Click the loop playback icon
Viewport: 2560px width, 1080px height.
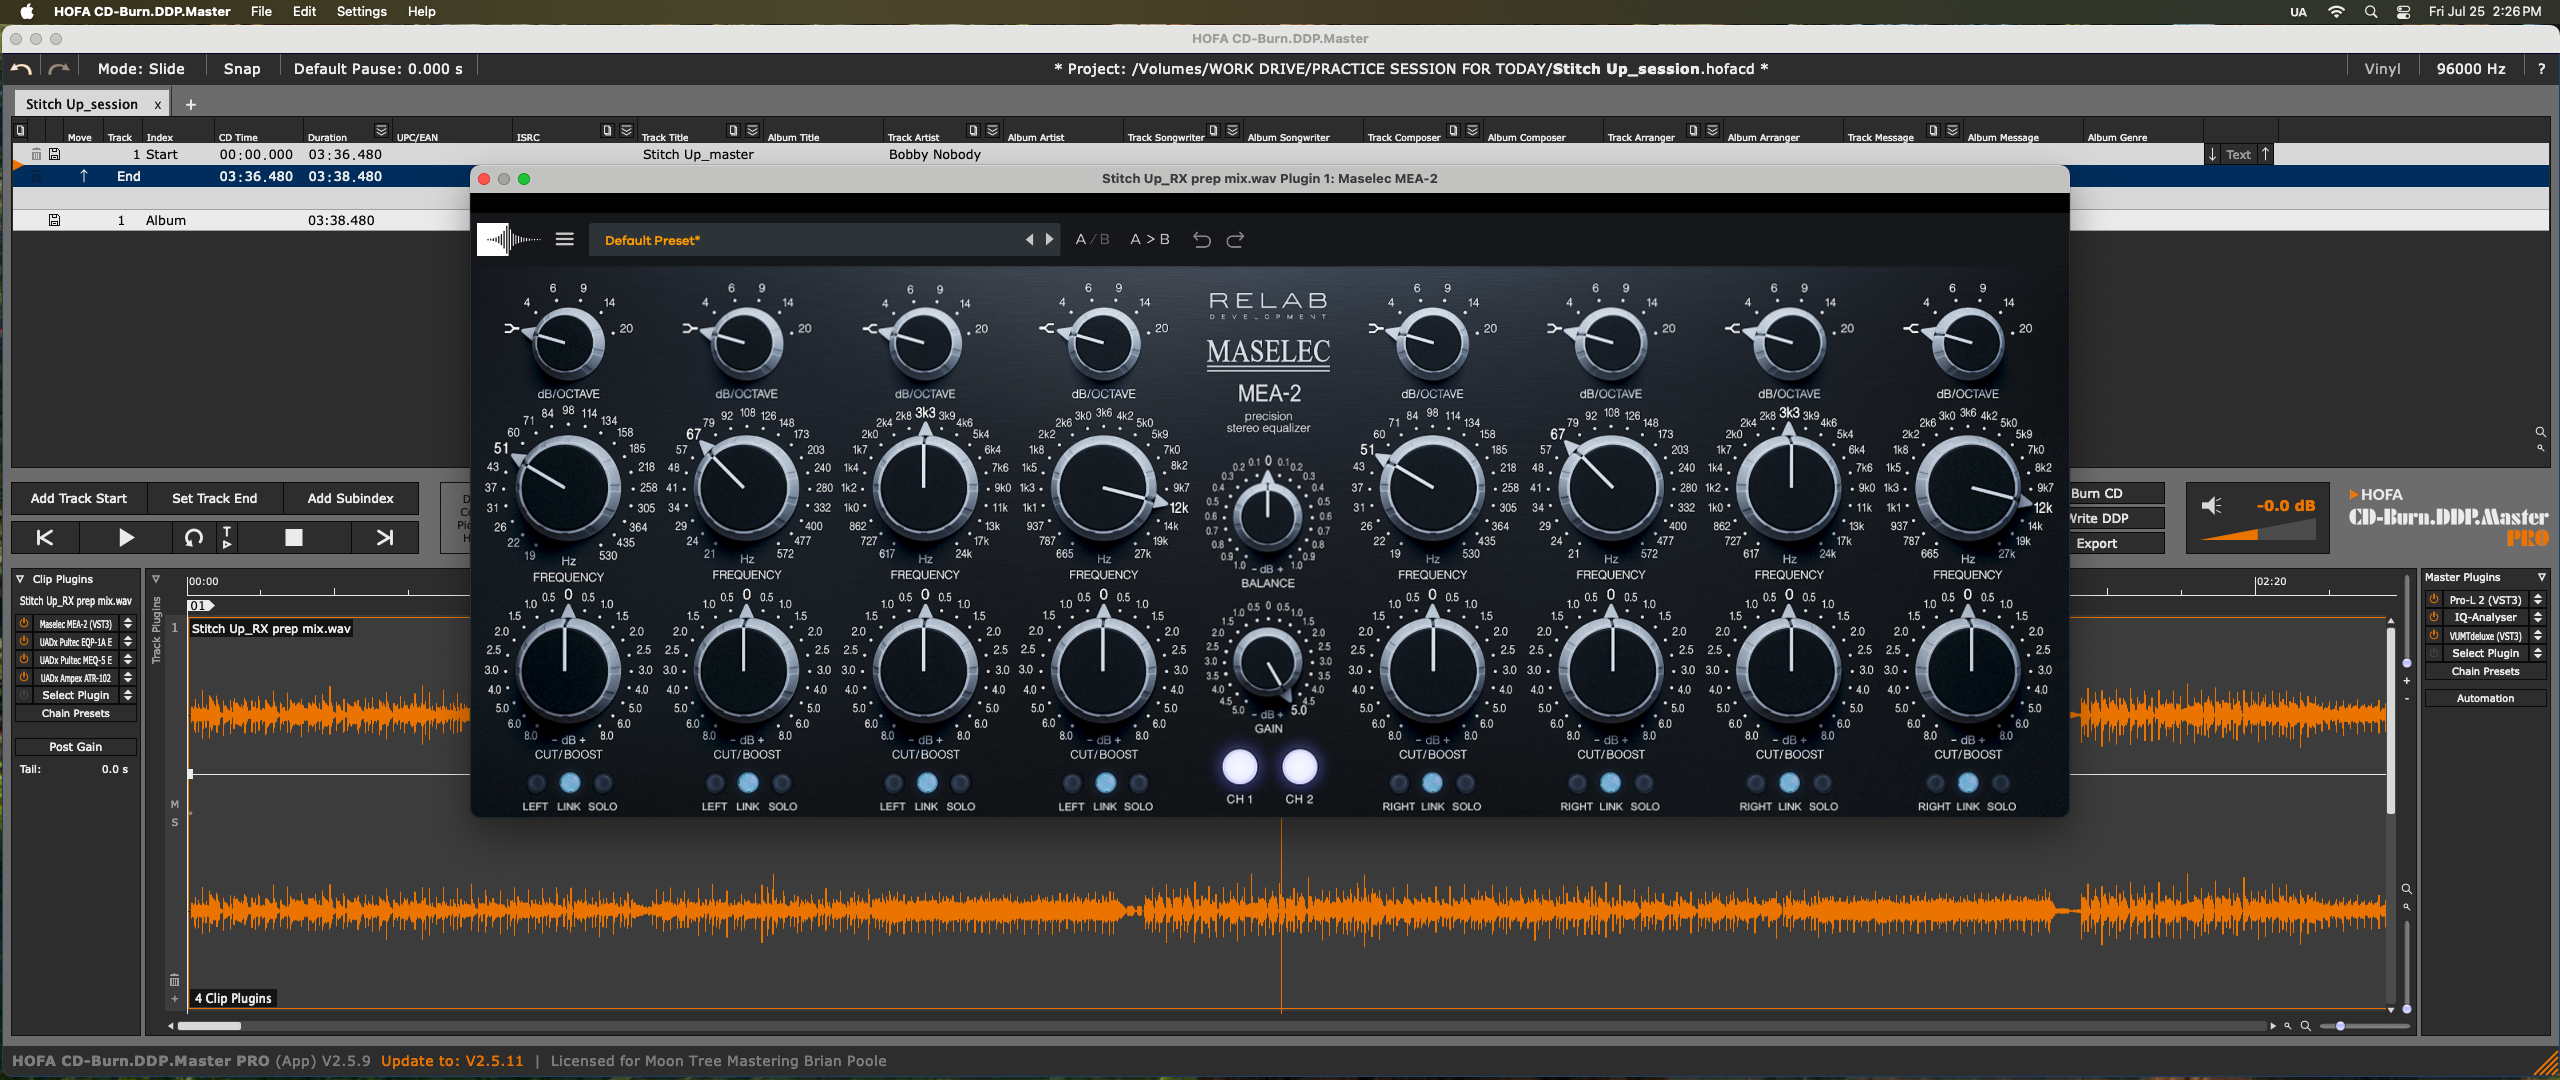coord(194,538)
